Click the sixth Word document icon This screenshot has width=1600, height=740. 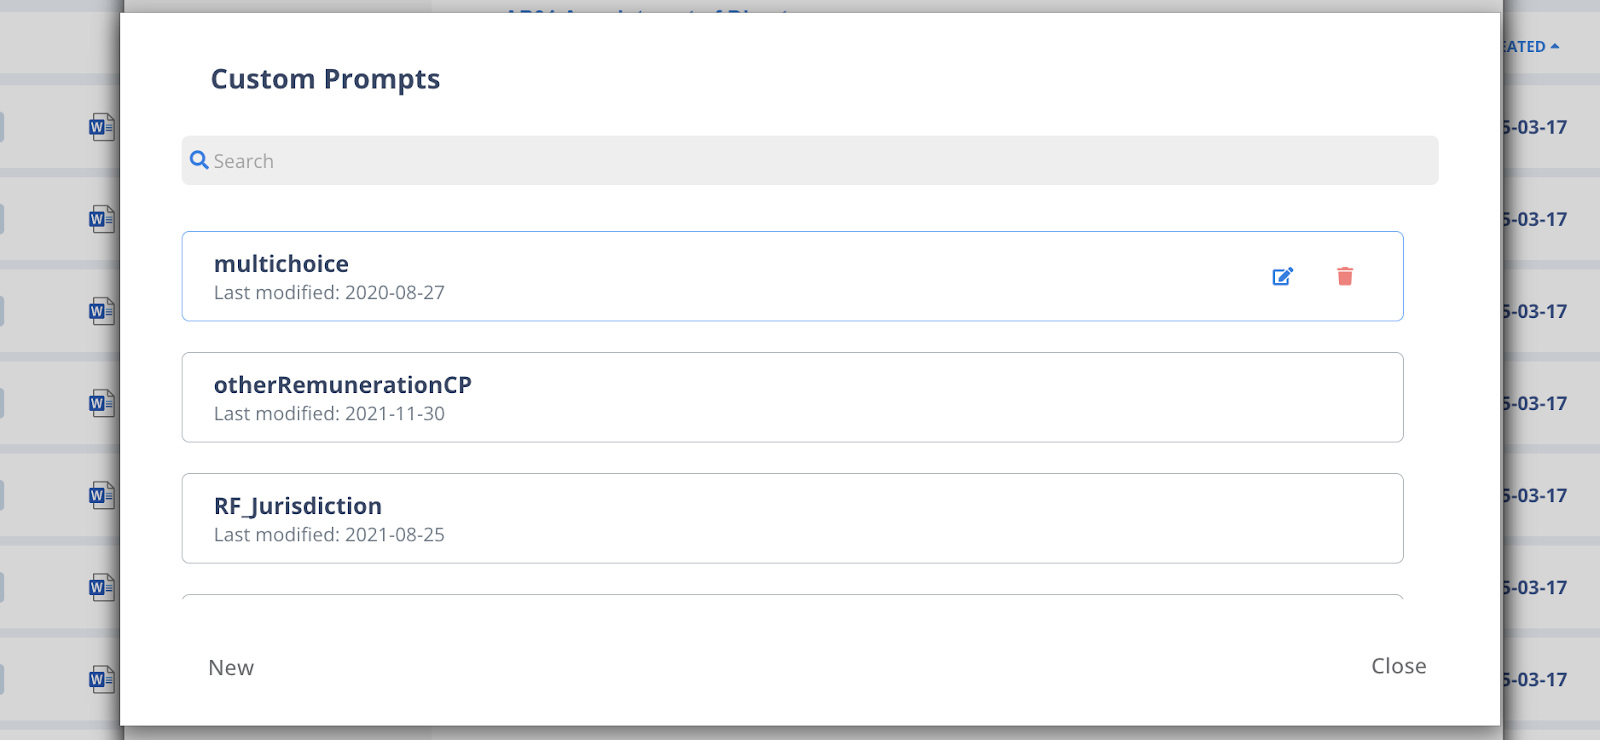pyautogui.click(x=101, y=587)
